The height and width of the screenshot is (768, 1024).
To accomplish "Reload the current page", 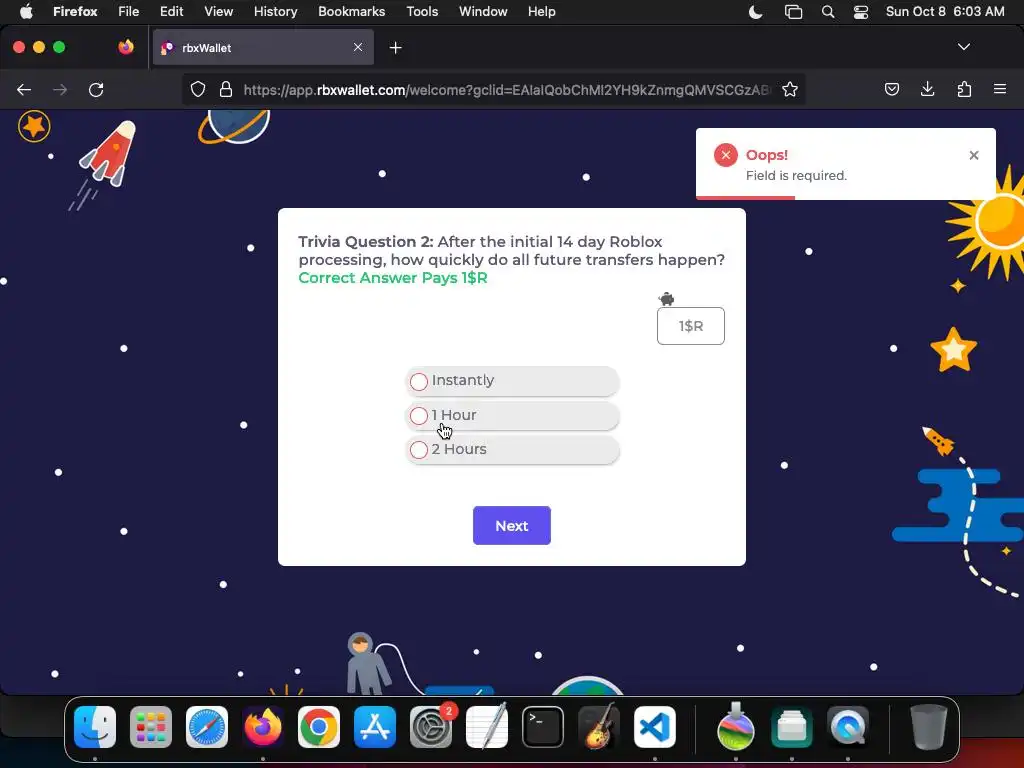I will point(96,89).
